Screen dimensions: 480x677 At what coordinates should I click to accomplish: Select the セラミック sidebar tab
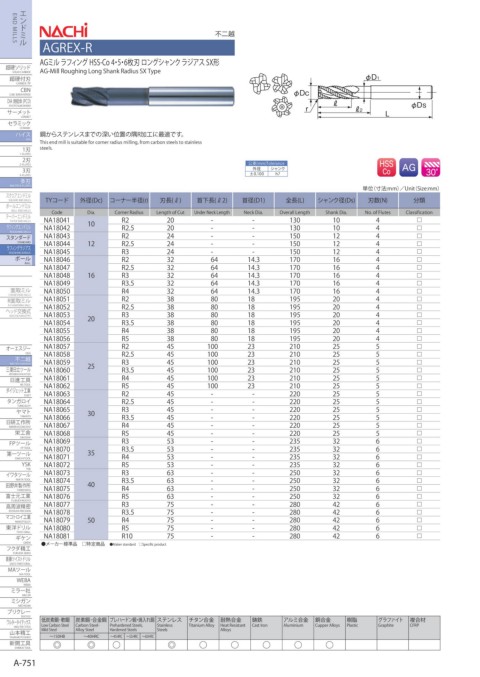point(16,124)
